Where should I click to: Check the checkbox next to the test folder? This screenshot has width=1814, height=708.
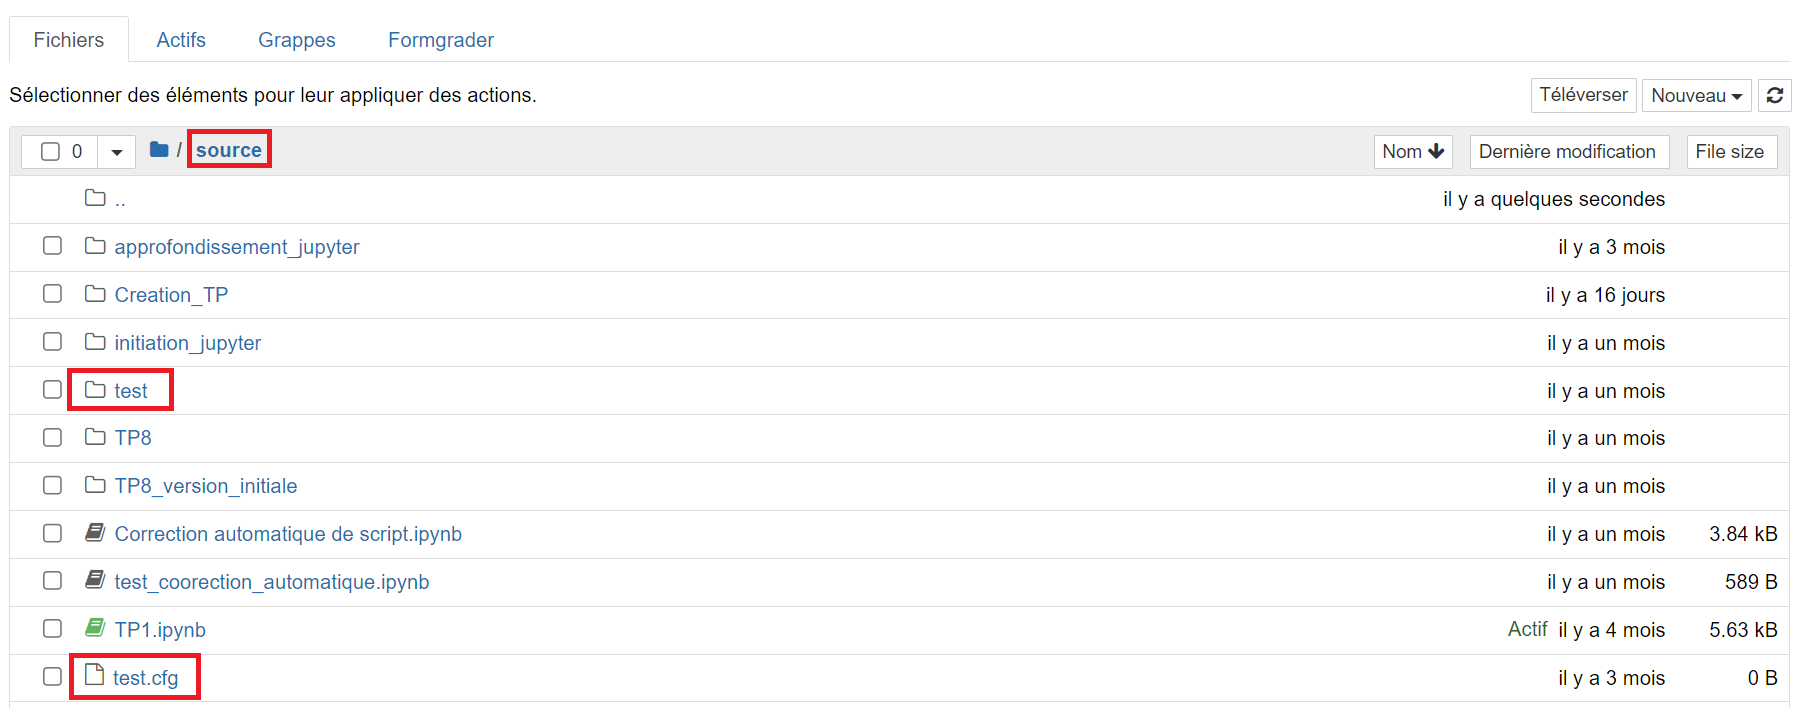pos(52,389)
